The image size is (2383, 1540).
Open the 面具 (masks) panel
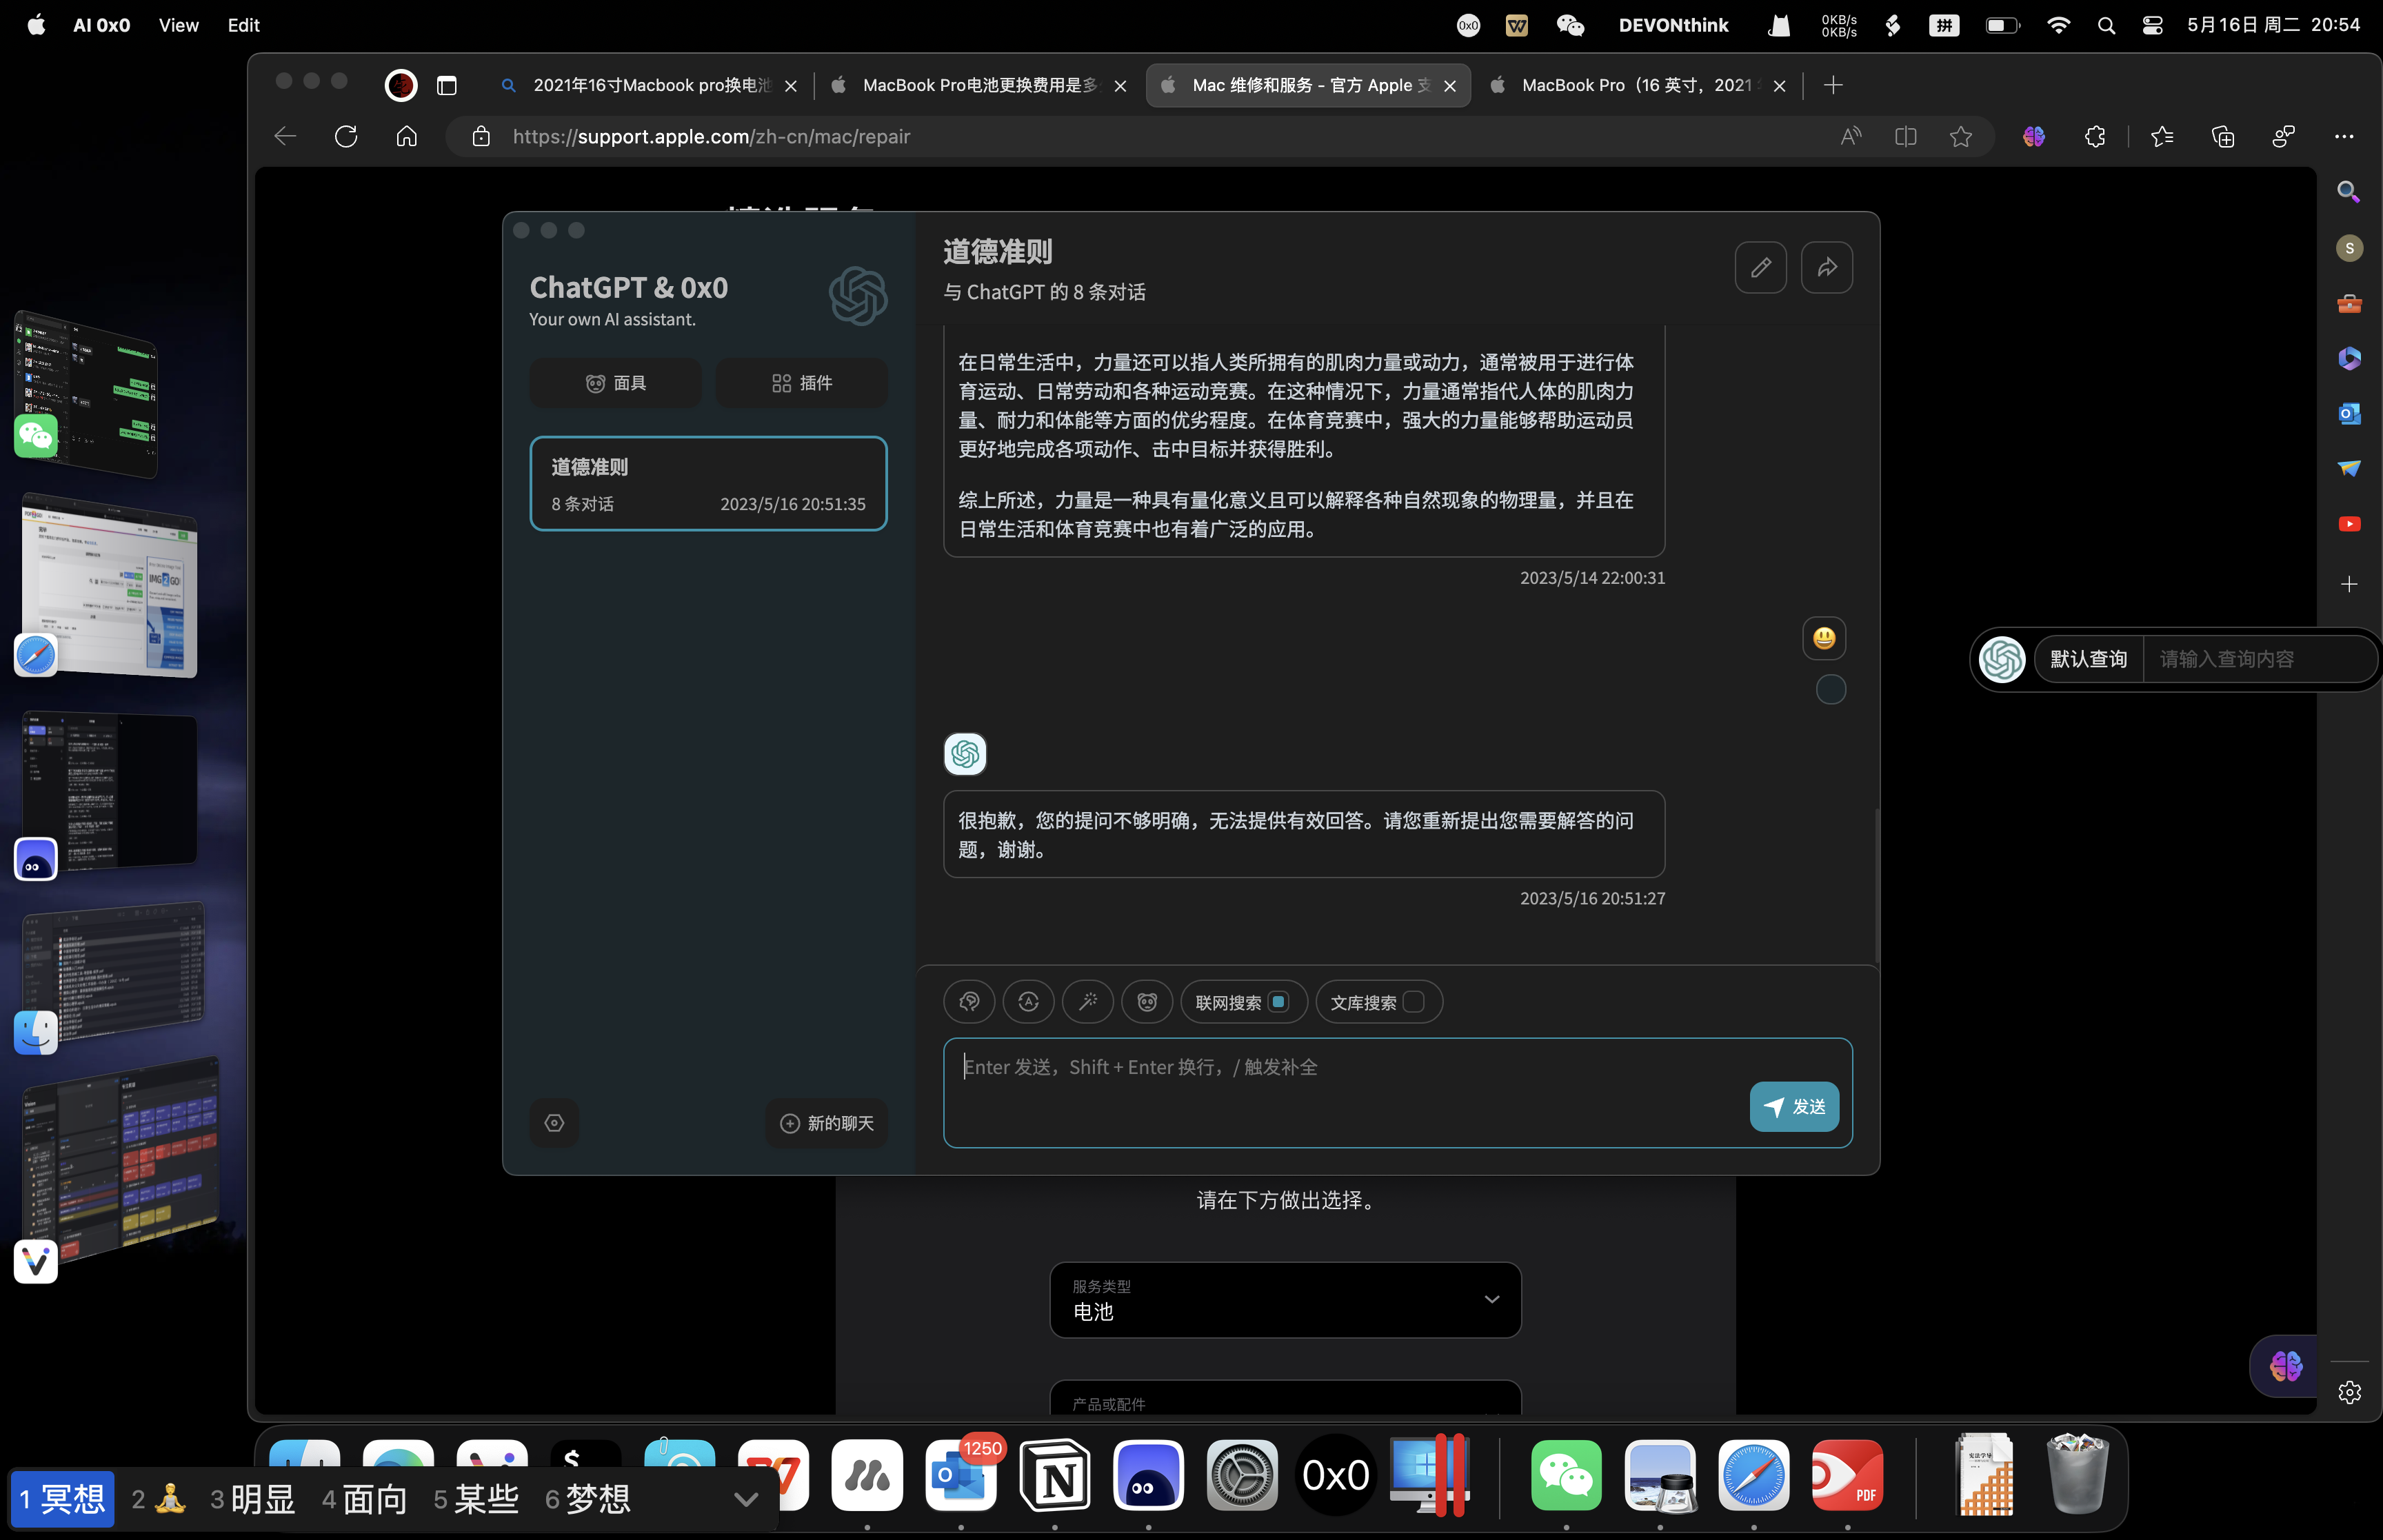point(615,382)
